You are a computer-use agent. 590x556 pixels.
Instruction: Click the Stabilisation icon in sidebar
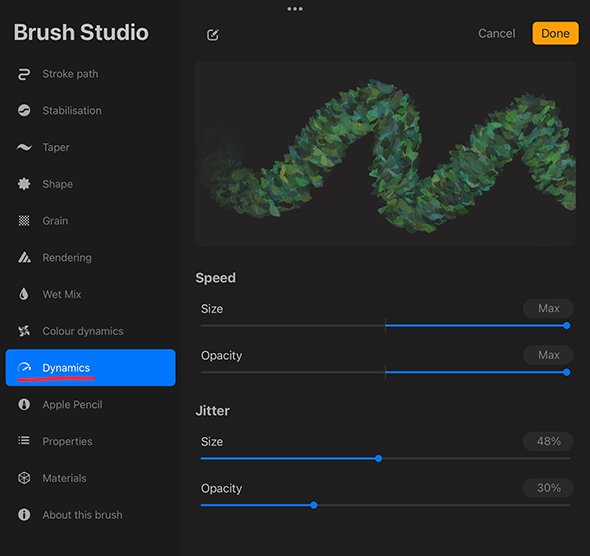24,110
